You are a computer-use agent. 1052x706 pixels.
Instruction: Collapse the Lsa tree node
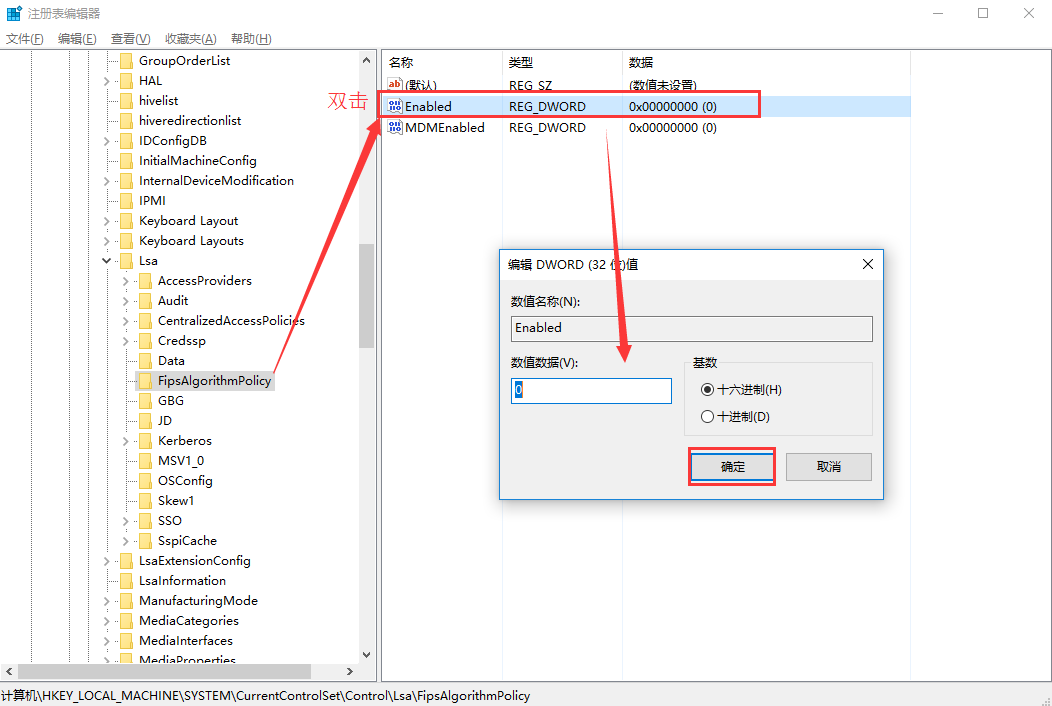pos(106,261)
